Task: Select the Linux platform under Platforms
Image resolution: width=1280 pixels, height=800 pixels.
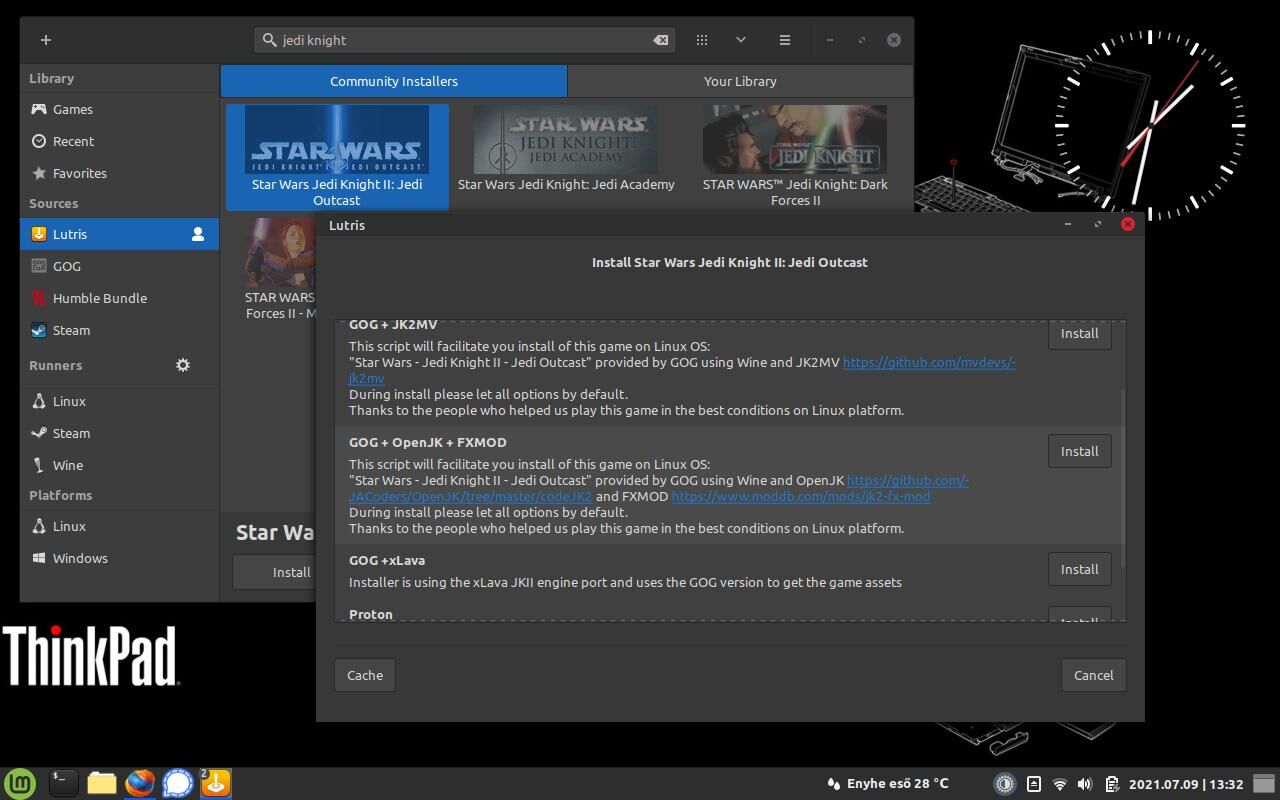Action: click(x=119, y=526)
